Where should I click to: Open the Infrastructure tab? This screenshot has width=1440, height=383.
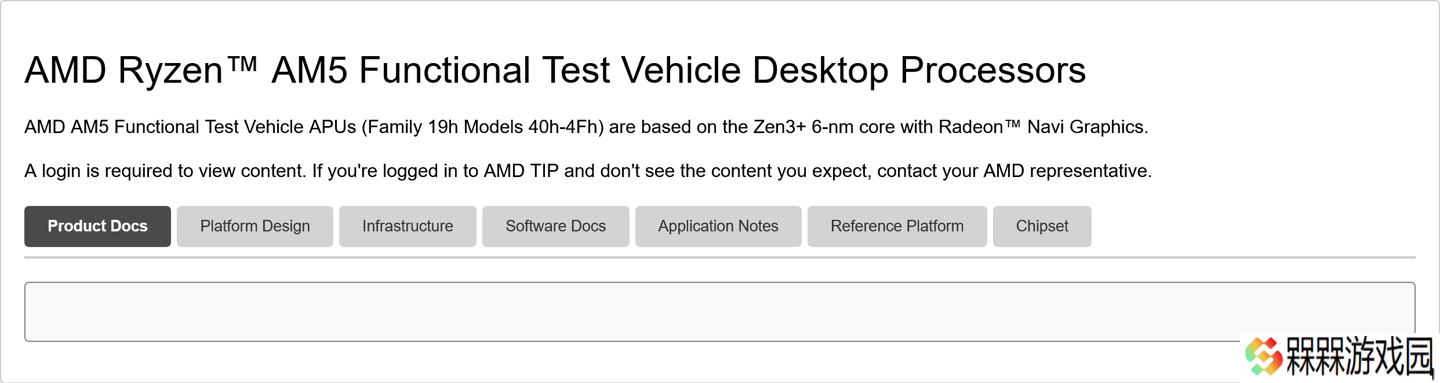click(407, 226)
